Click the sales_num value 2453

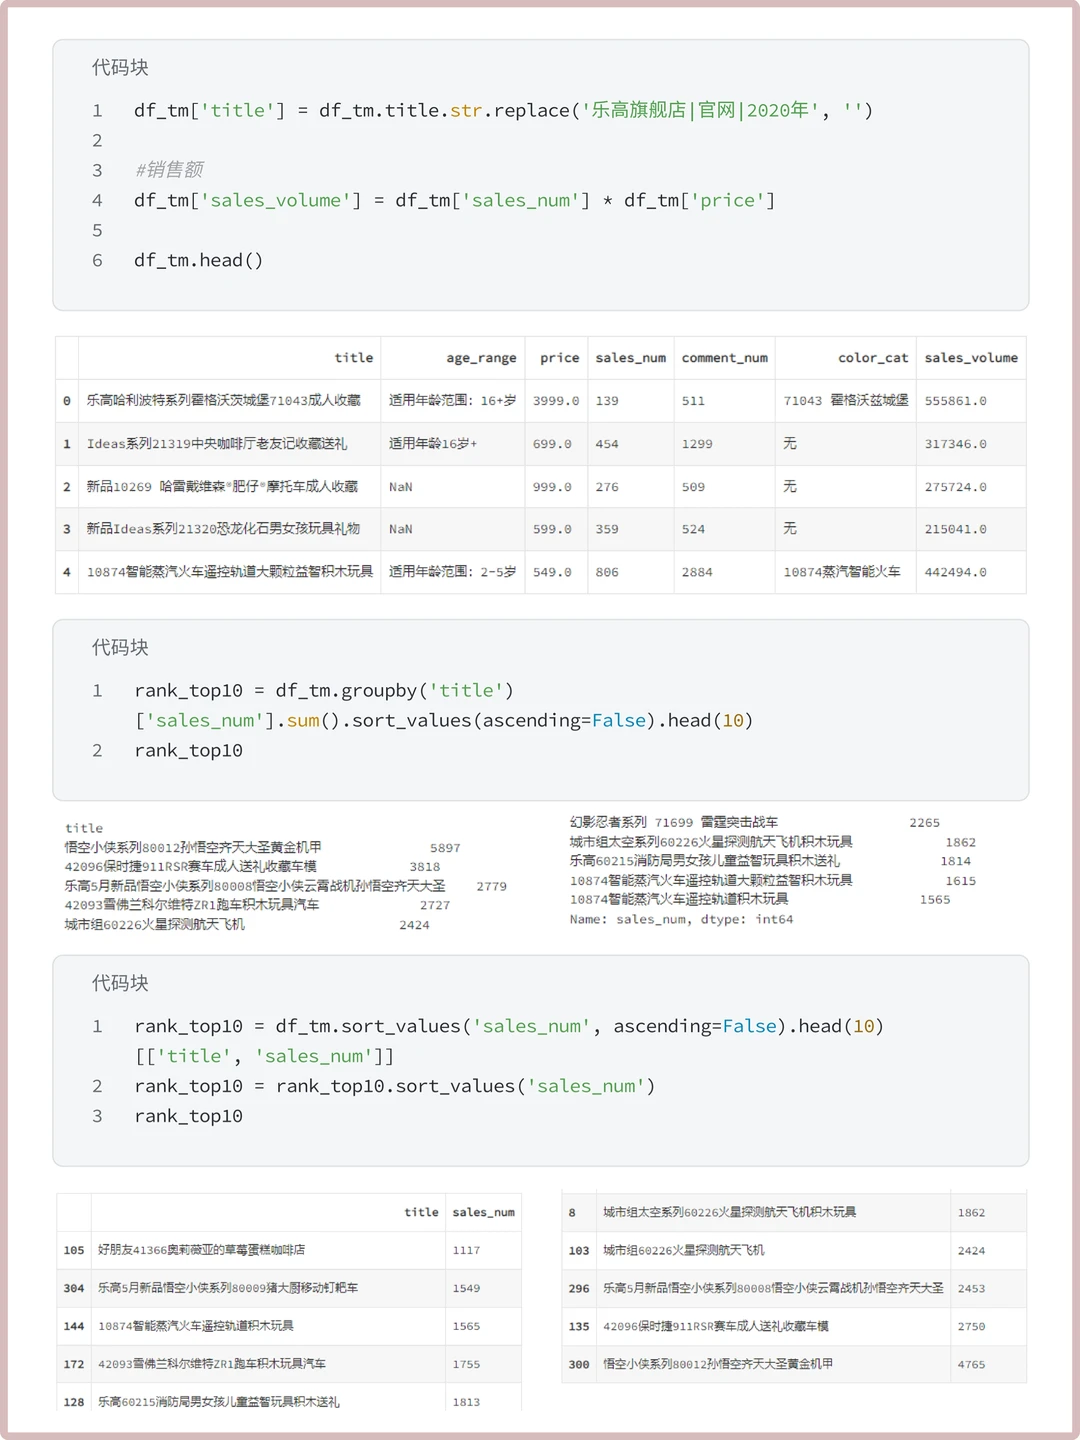[x=971, y=1288]
